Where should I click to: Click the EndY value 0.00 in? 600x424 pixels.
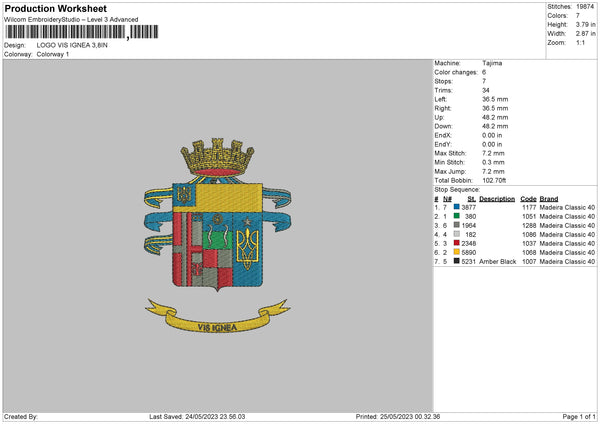click(x=492, y=145)
